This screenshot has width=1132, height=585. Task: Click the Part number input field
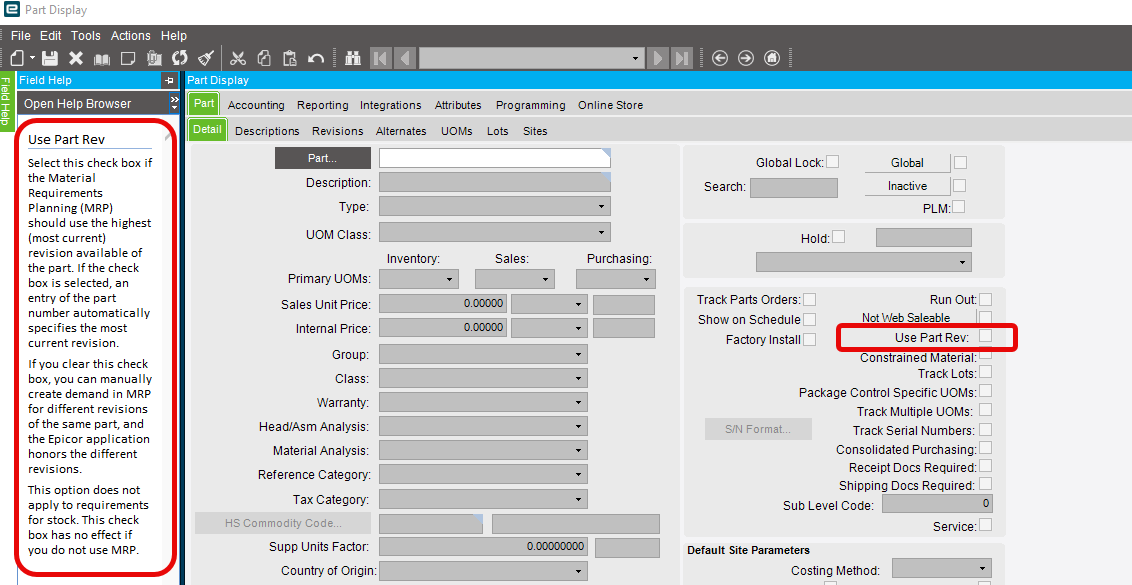(x=495, y=158)
